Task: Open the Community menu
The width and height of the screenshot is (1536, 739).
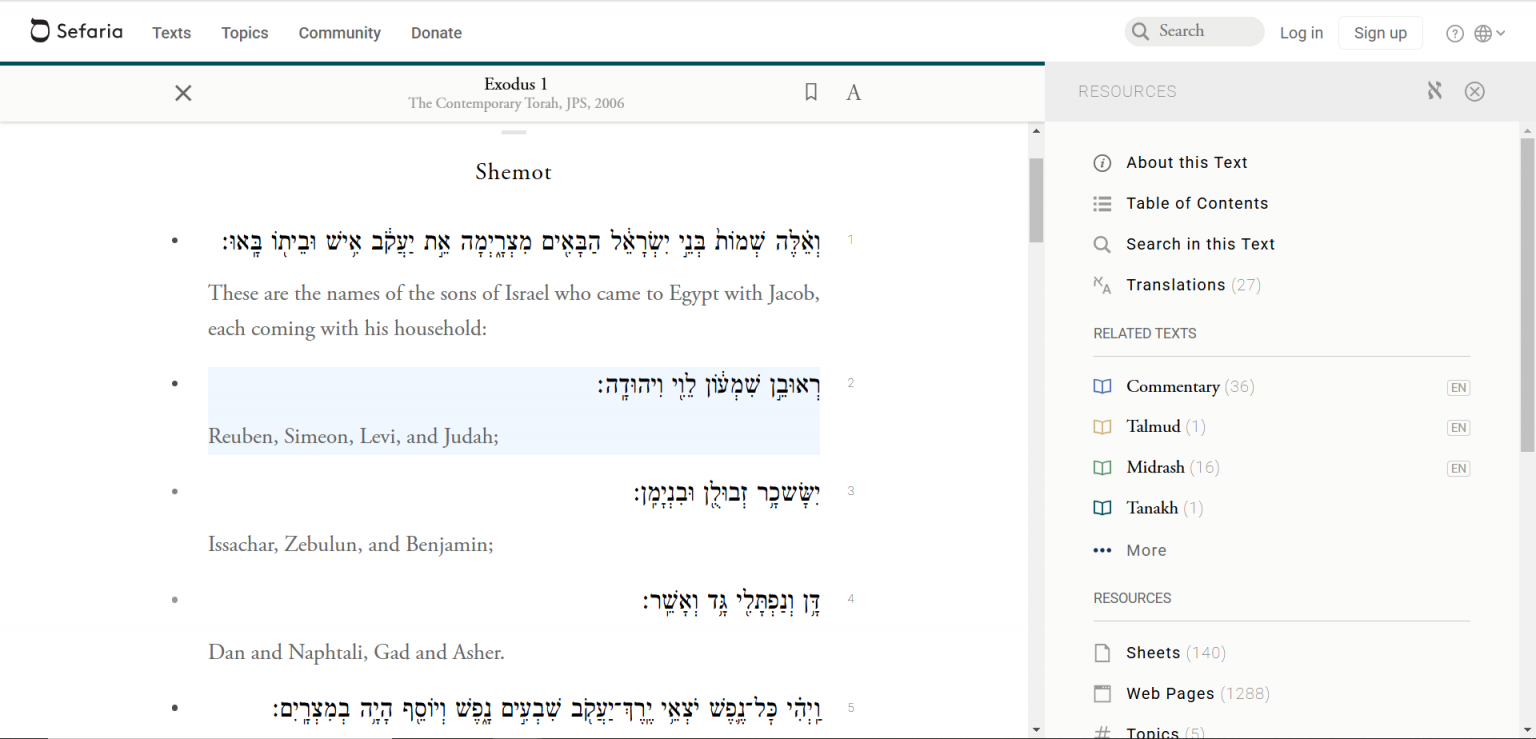Action: click(339, 32)
